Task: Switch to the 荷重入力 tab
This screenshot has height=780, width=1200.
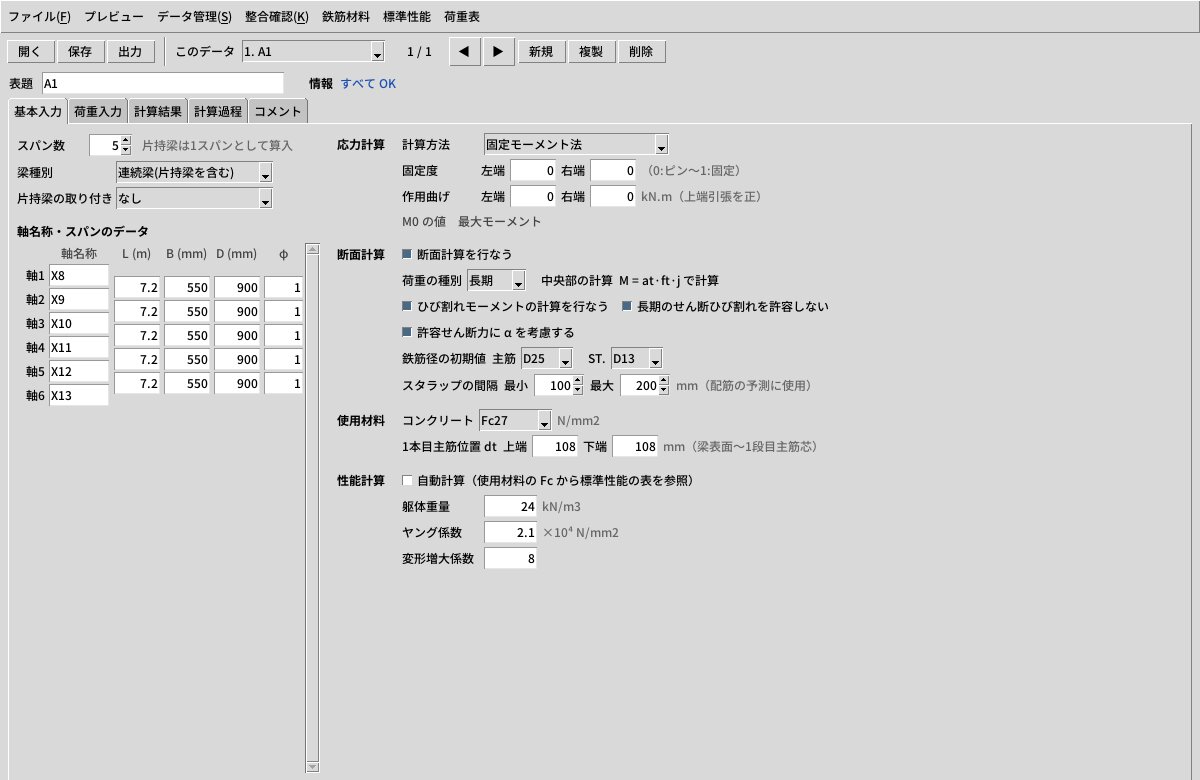Action: point(98,111)
